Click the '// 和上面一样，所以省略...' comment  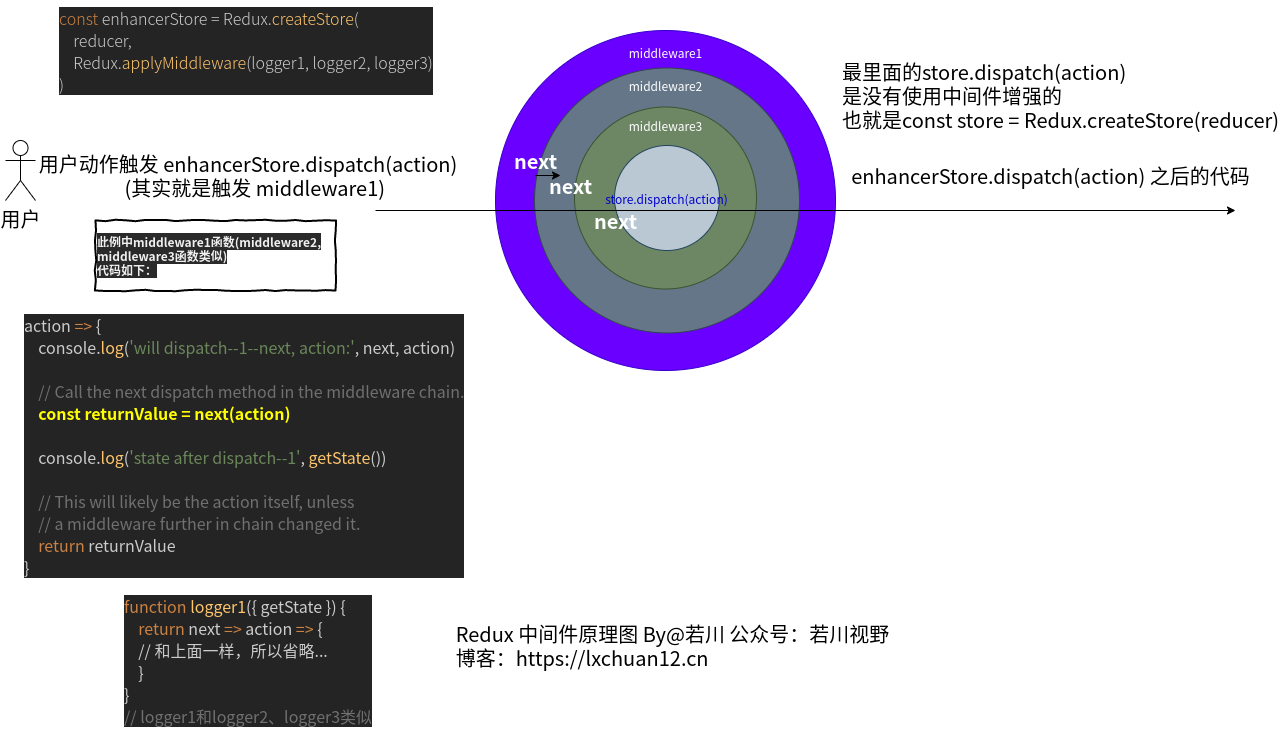[x=233, y=652]
